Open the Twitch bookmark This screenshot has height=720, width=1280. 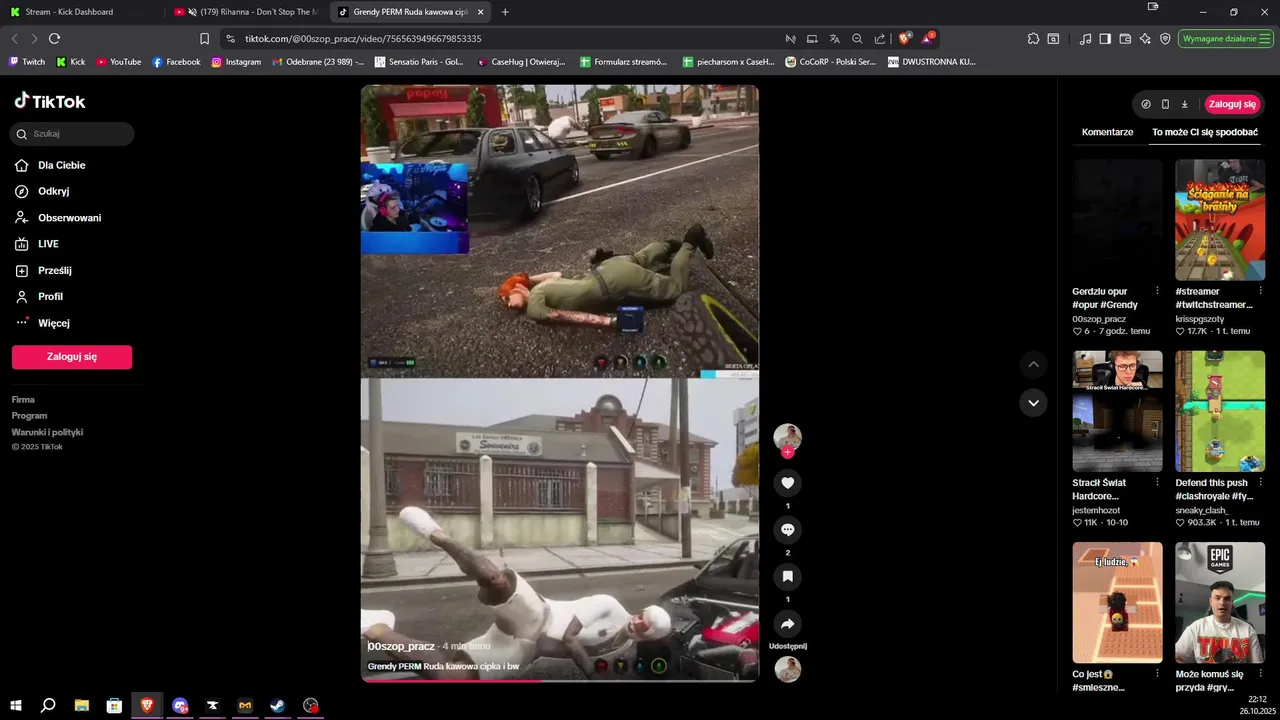(x=27, y=61)
